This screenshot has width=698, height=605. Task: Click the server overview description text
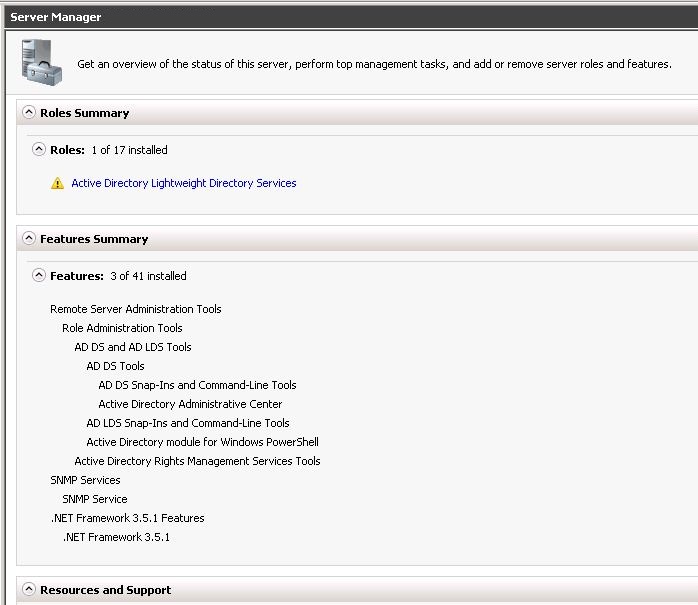[x=374, y=64]
